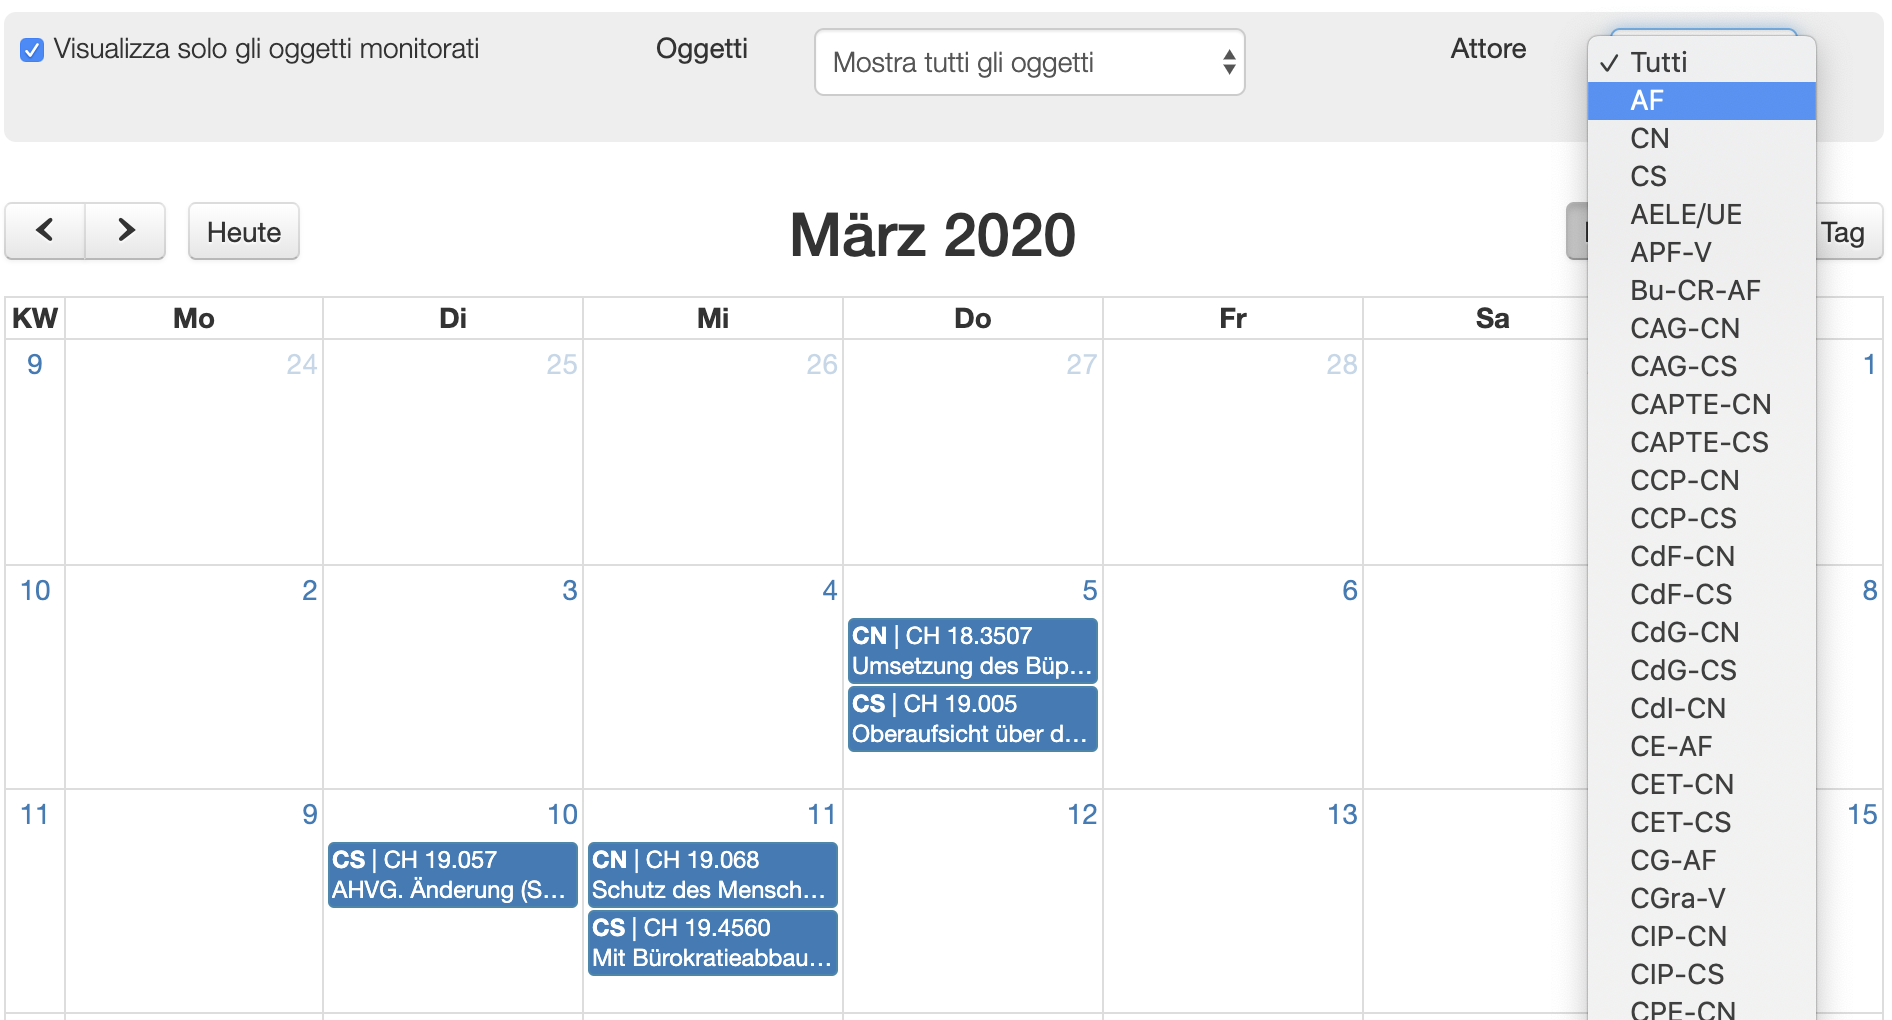
Task: Uncheck Visualizza solo gli oggetti monitorati
Action: (32, 50)
